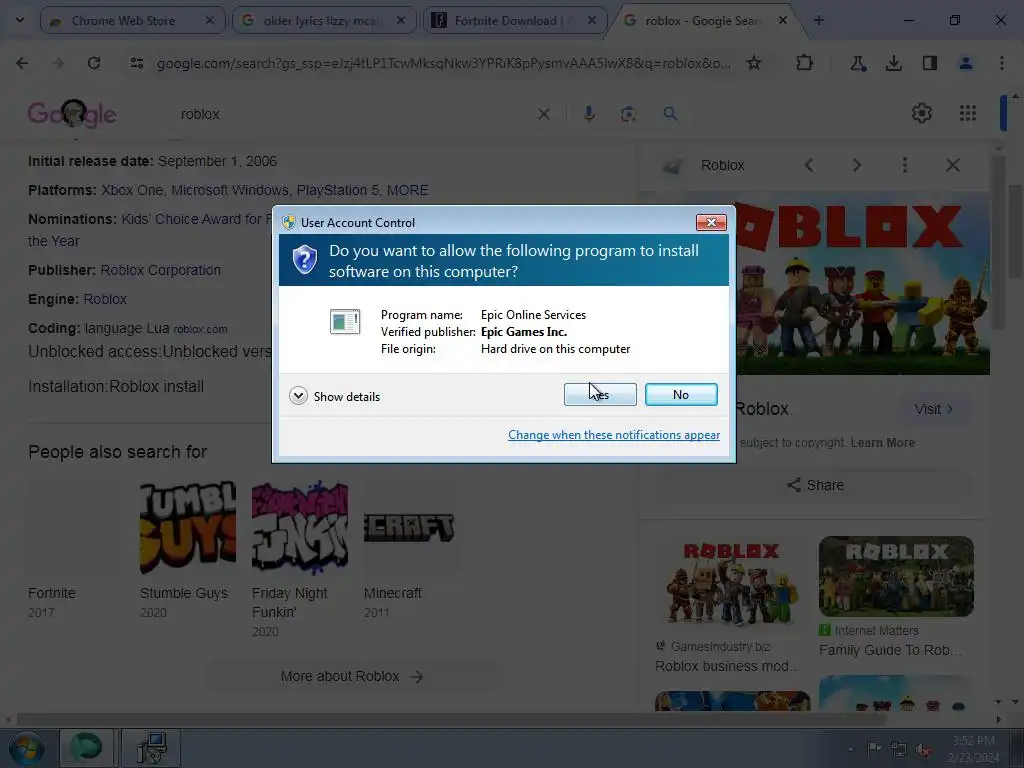Open Google quick settings gear
This screenshot has width=1024, height=768.
click(921, 113)
